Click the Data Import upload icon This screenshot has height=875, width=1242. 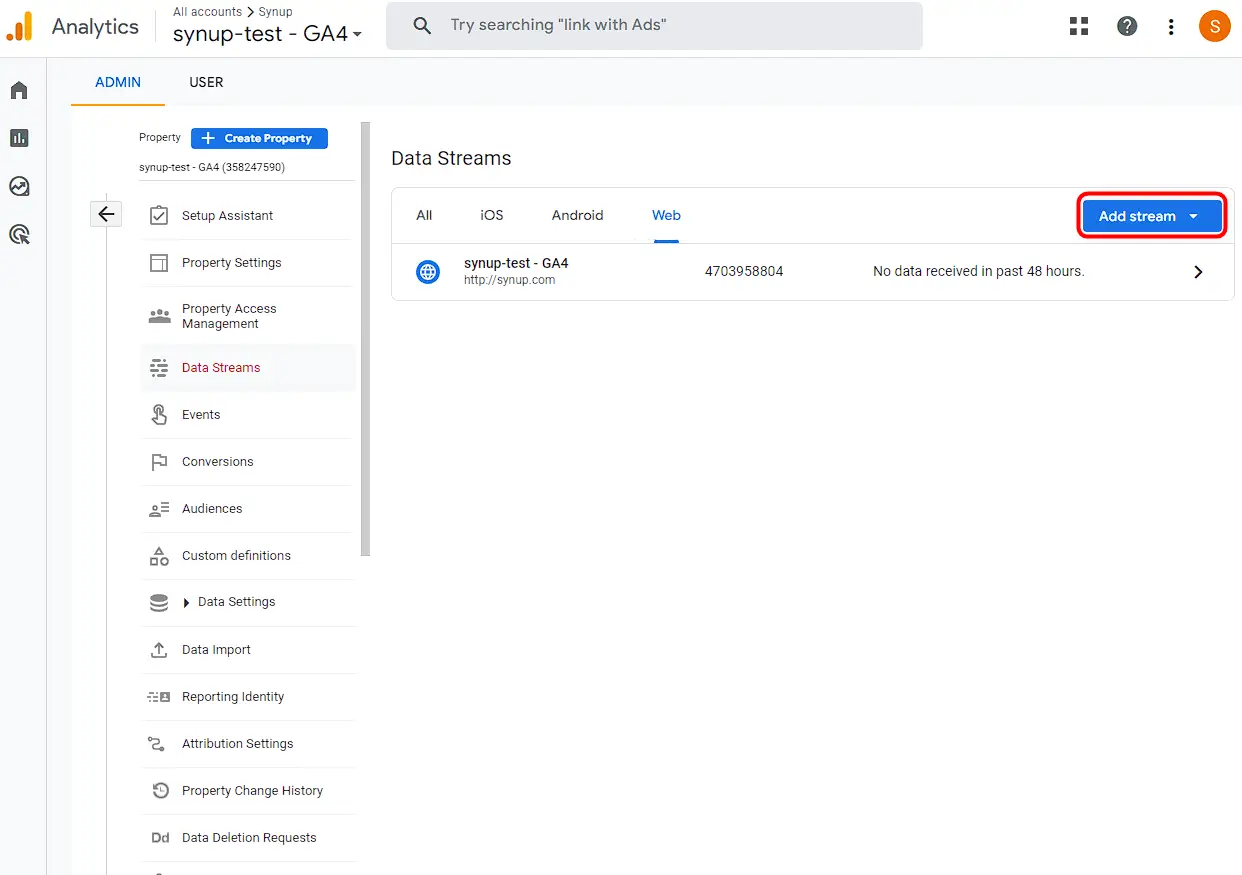click(x=159, y=650)
